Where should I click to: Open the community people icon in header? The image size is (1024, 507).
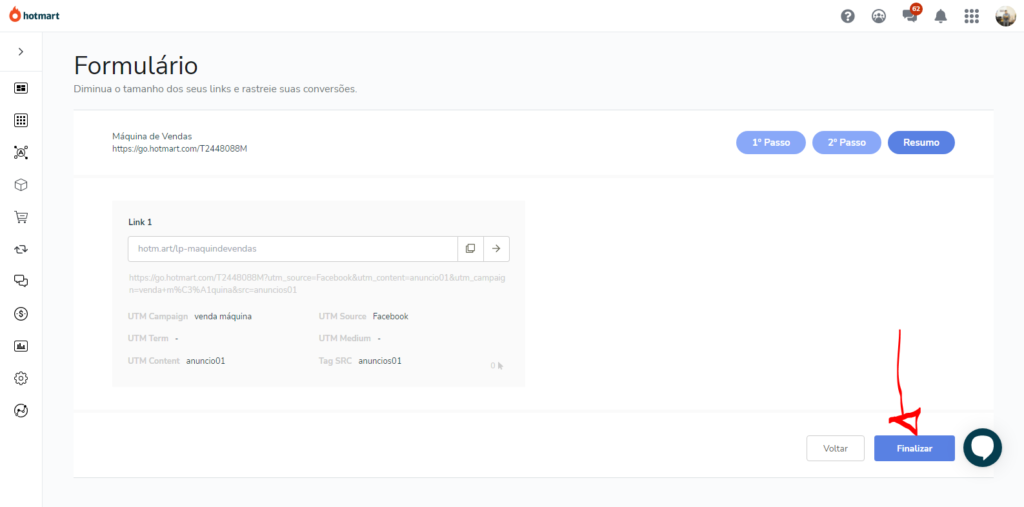tap(878, 16)
